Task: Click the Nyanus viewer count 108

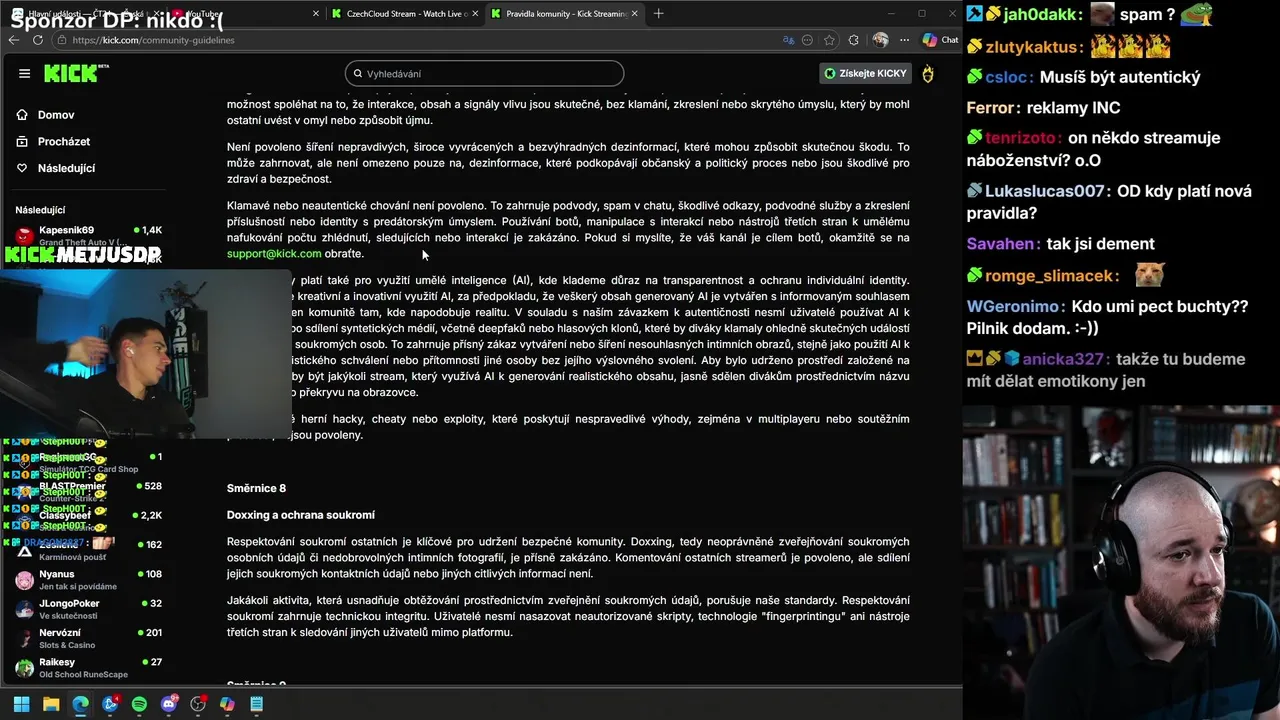Action: pos(152,574)
